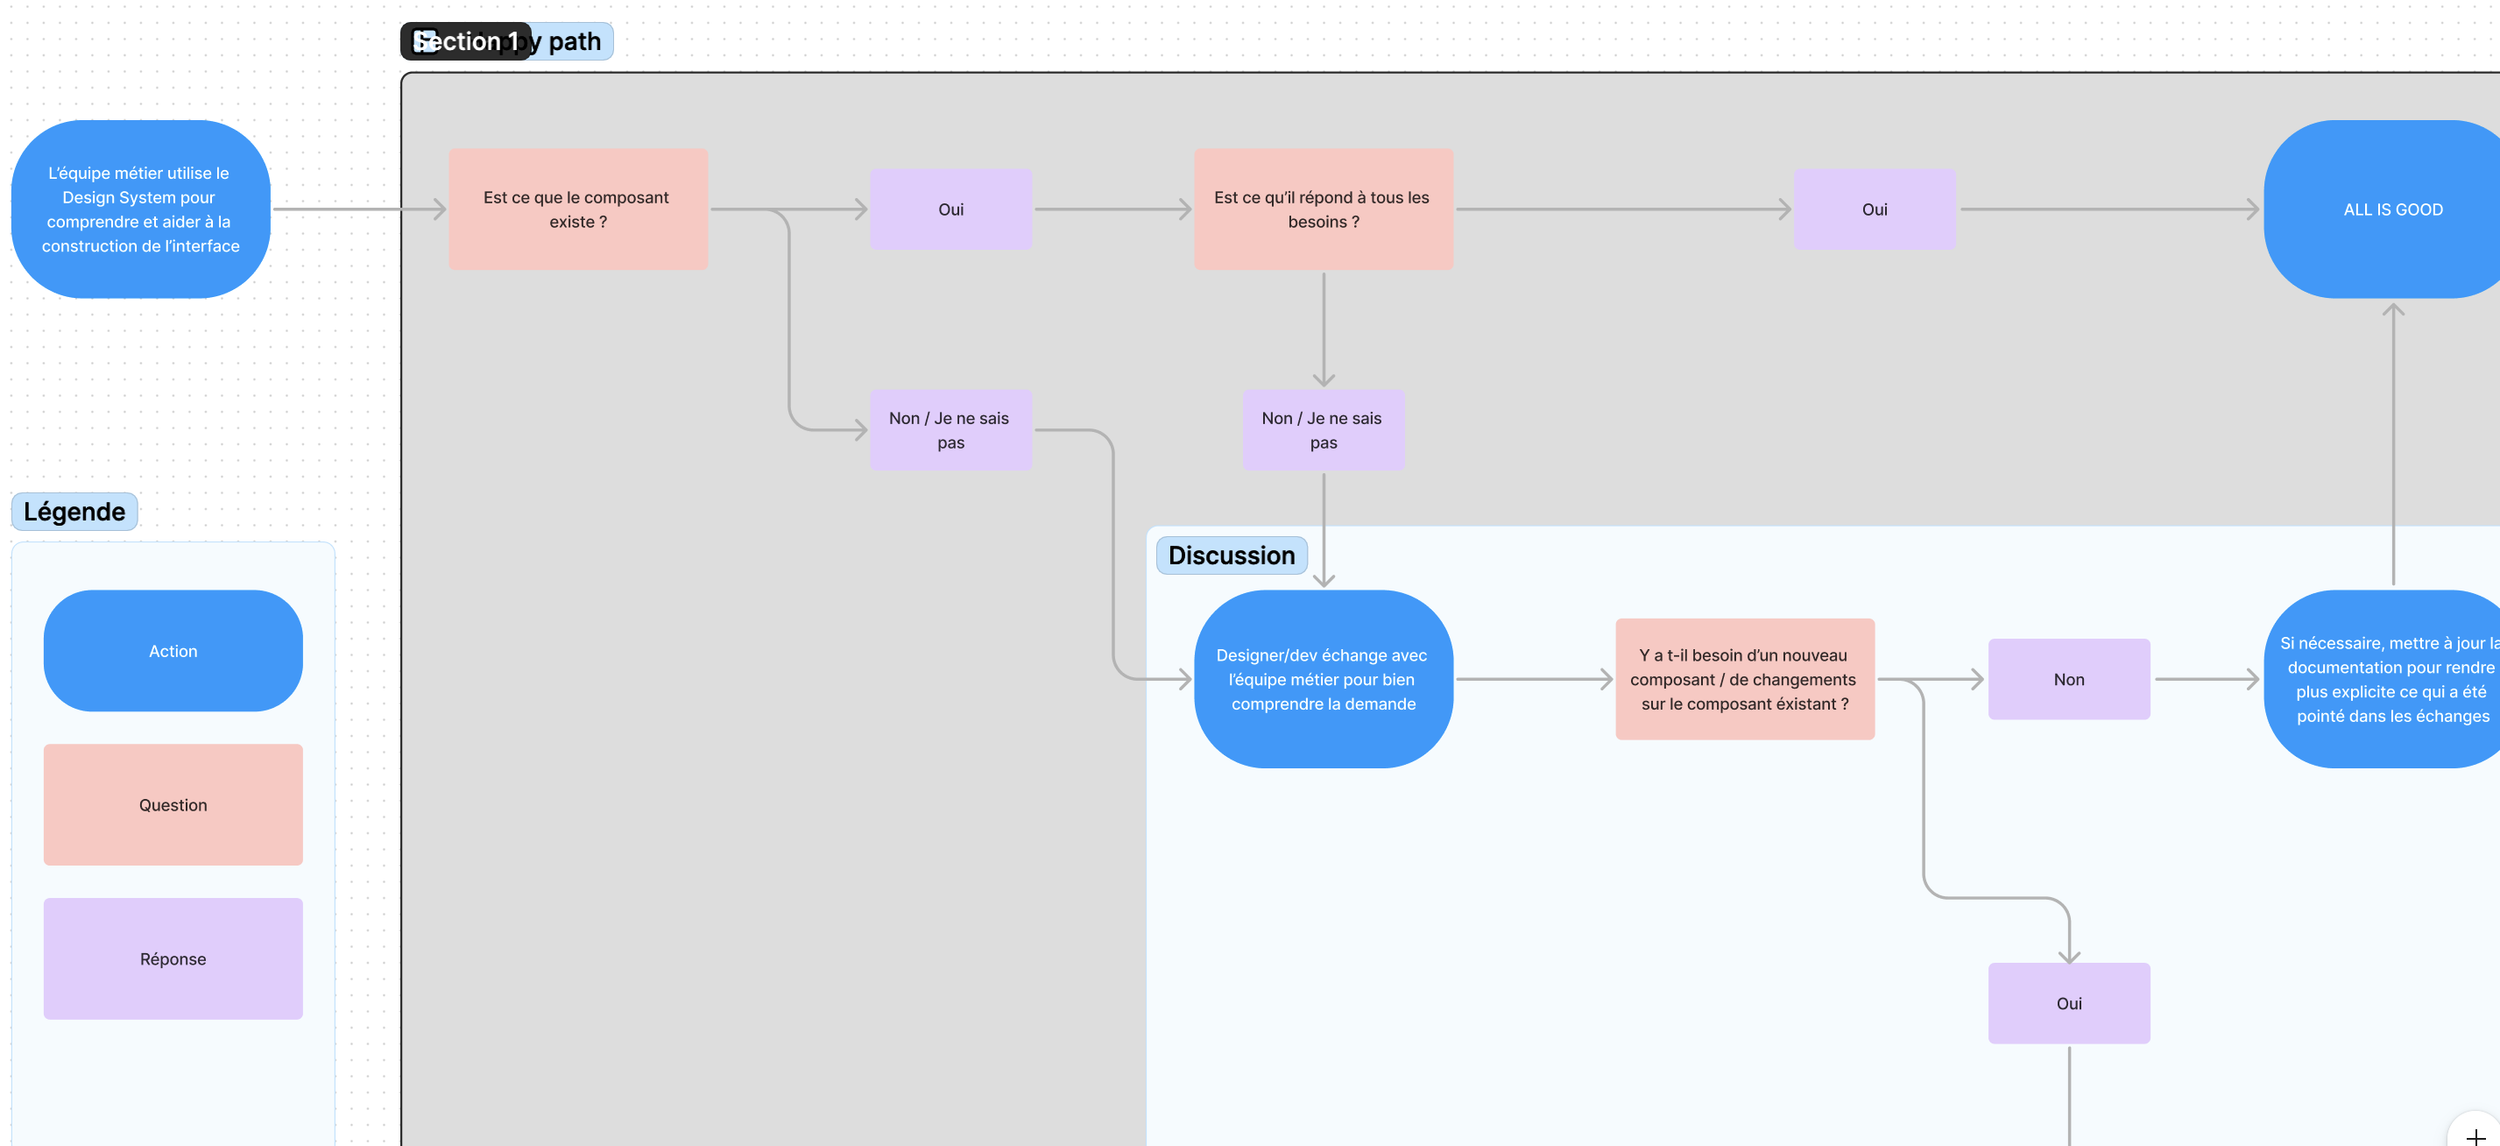
Task: Select 'Est ce que le composant existe ?' box
Action: (x=578, y=209)
